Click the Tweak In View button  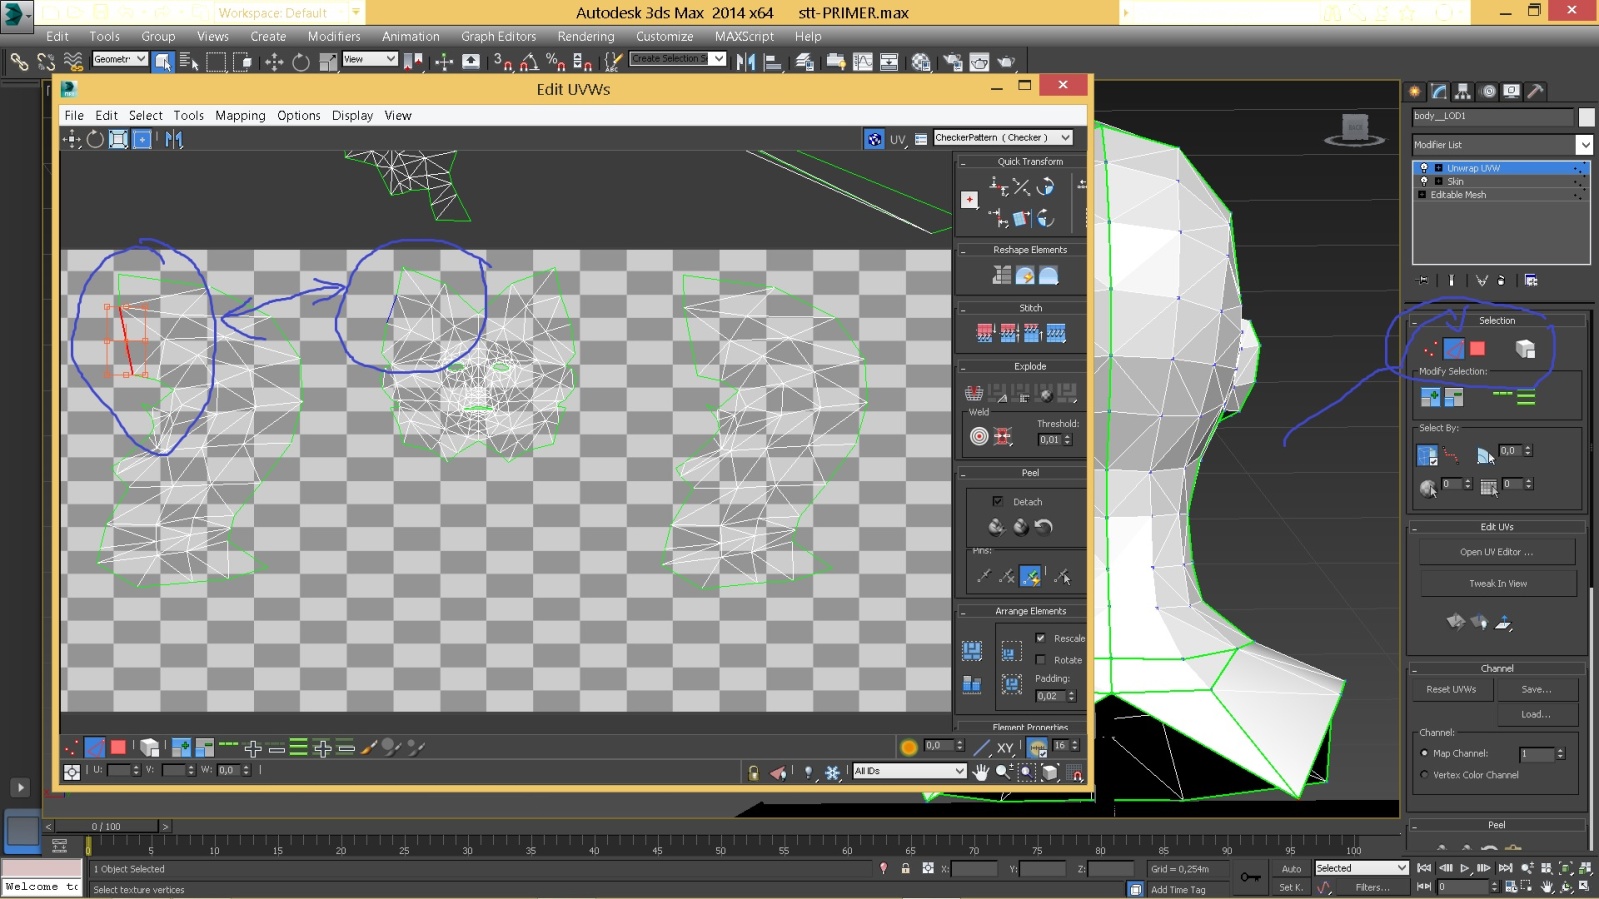coord(1497,584)
